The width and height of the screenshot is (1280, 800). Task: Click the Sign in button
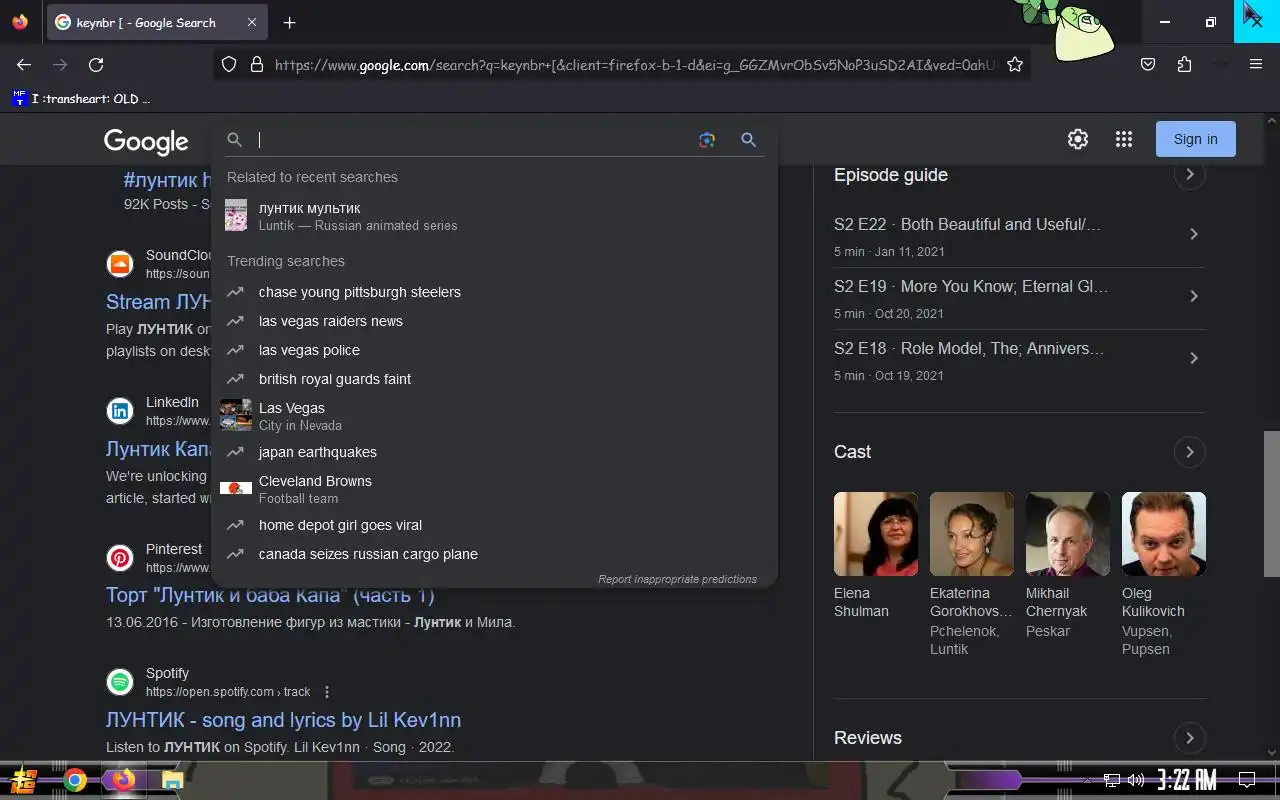point(1196,139)
